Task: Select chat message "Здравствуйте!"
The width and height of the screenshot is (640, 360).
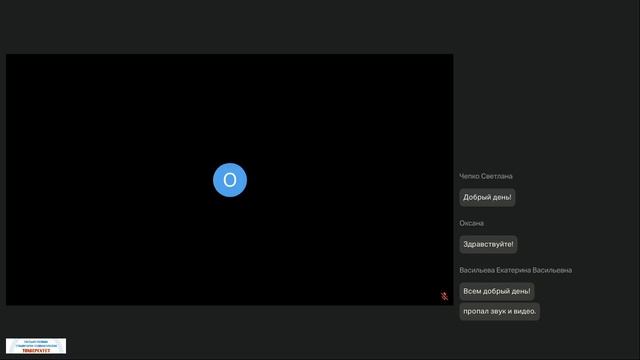Action: click(x=488, y=244)
